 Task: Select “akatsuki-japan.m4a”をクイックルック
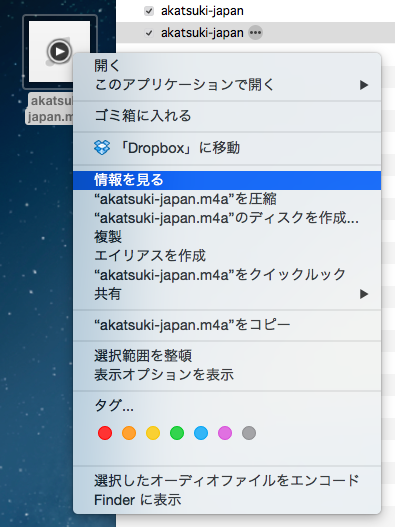227,275
